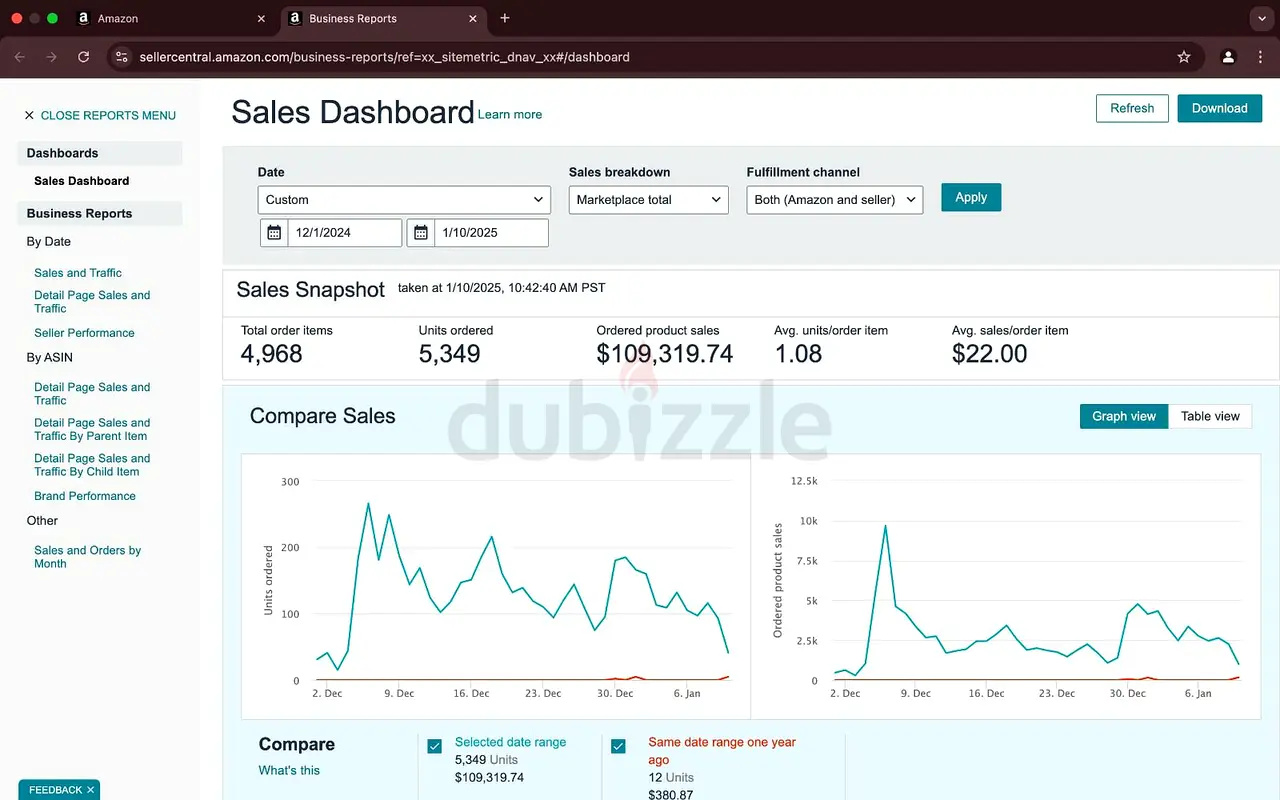Viewport: 1280px width, 800px height.
Task: Expand the Sales breakdown dropdown
Action: (x=649, y=200)
